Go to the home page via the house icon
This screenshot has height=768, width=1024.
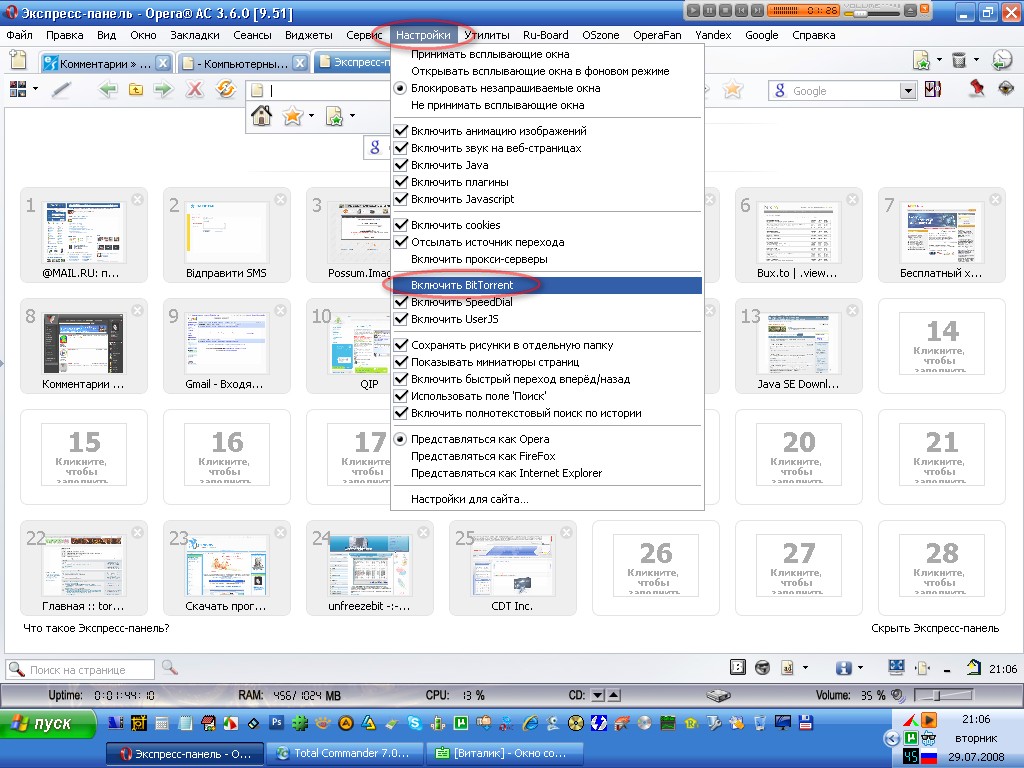coord(261,116)
